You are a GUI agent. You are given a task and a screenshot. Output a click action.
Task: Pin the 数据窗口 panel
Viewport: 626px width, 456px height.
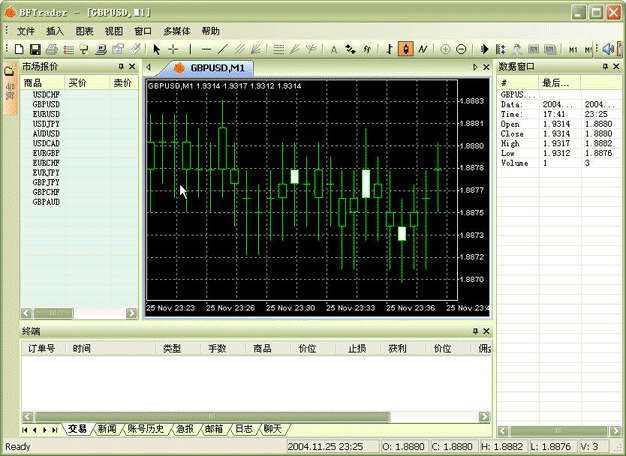[605, 67]
